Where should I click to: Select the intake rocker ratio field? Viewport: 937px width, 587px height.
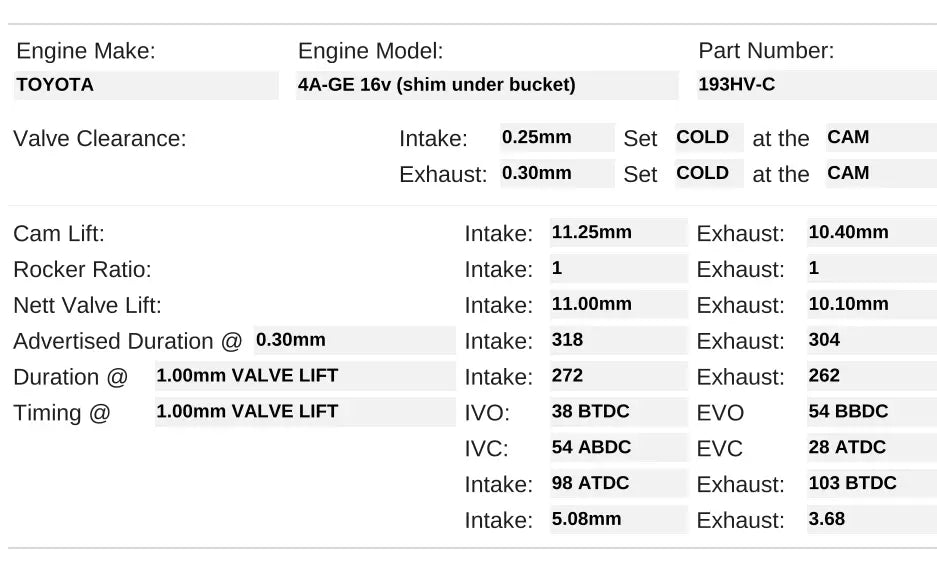point(618,269)
